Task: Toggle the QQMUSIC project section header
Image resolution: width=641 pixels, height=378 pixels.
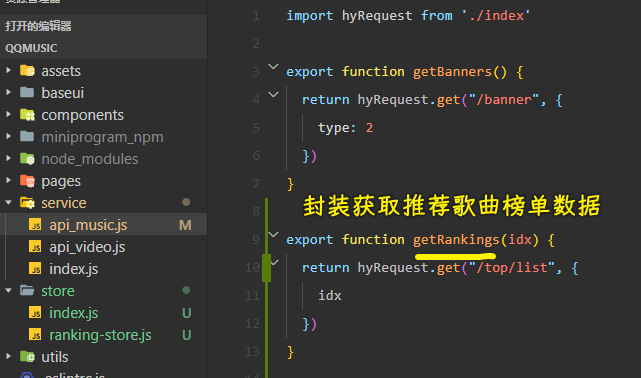Action: [103, 48]
